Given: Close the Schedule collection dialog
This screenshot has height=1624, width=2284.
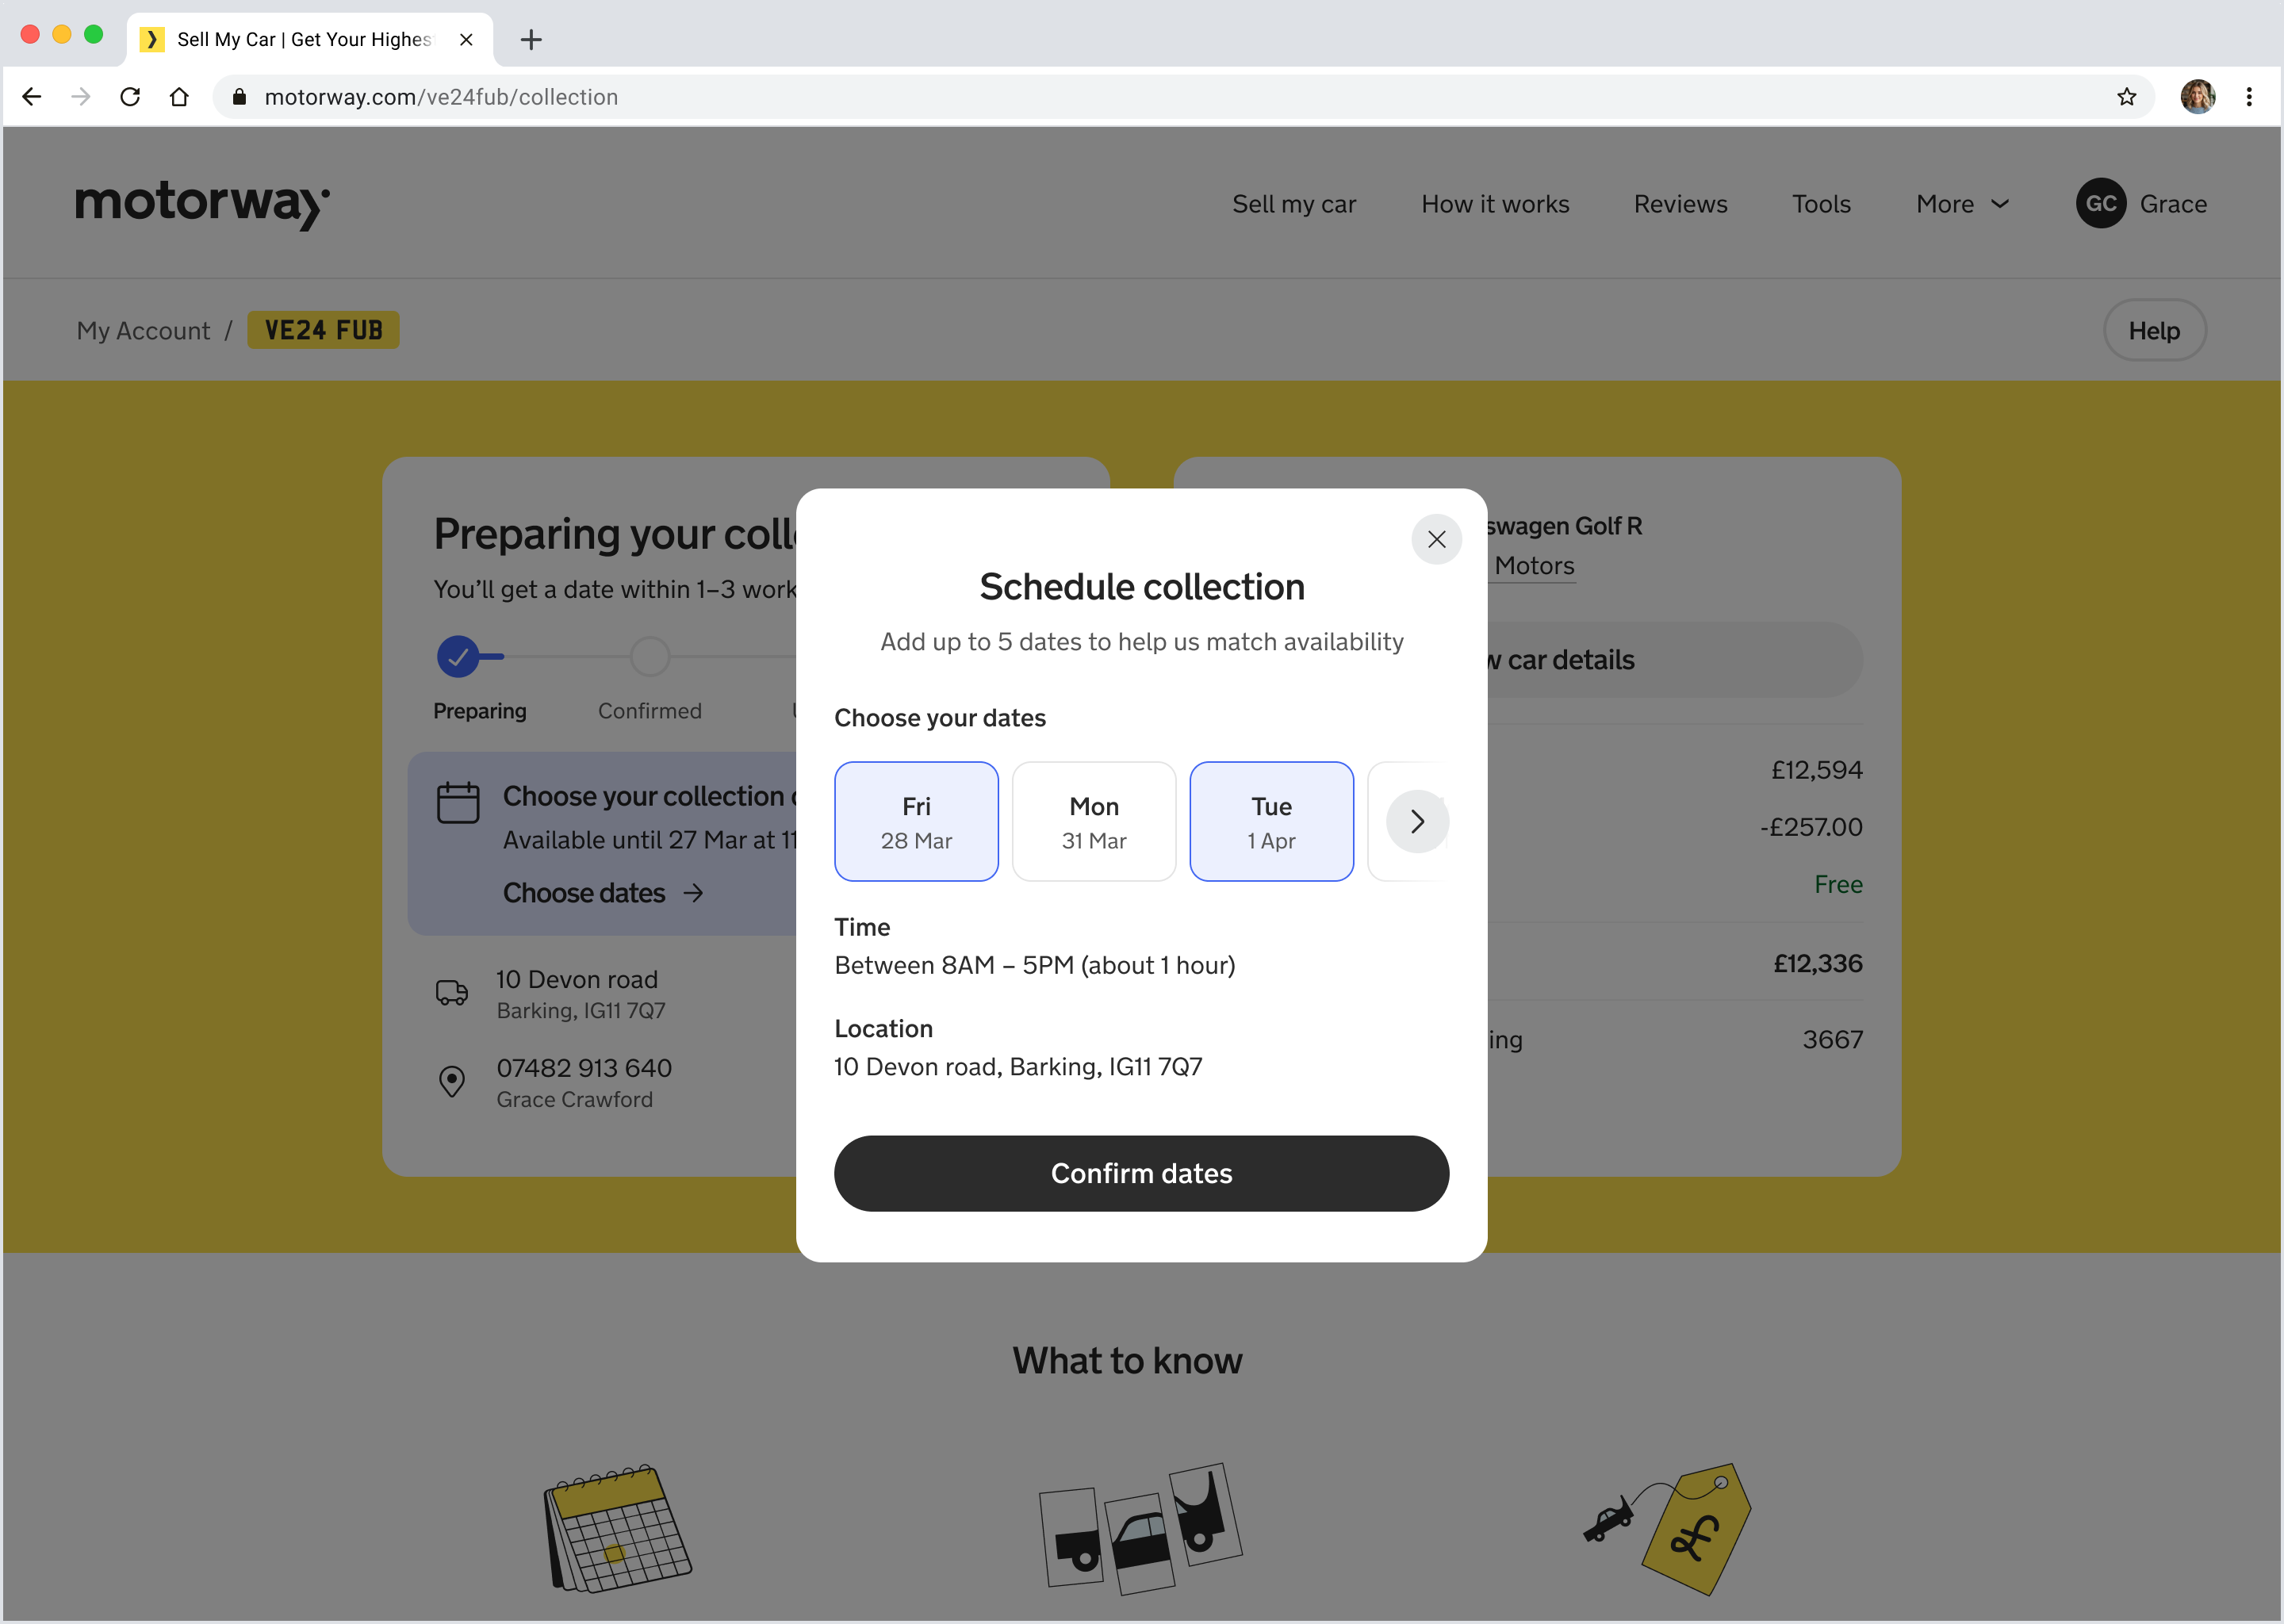Looking at the screenshot, I should [x=1436, y=539].
